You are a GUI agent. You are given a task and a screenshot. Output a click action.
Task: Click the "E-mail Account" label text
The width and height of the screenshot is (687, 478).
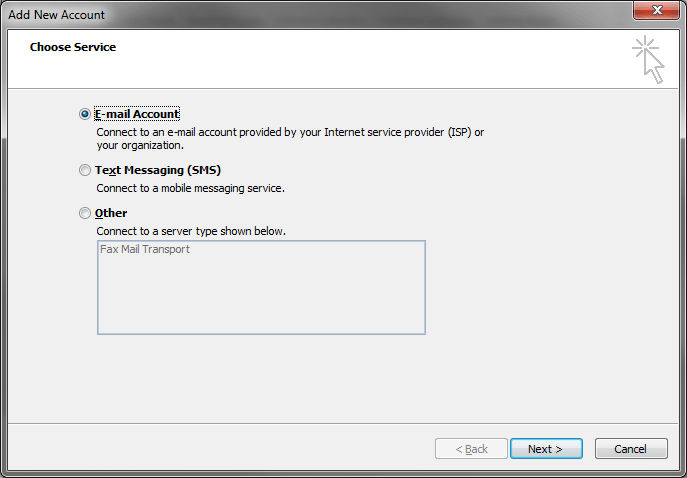click(x=137, y=114)
